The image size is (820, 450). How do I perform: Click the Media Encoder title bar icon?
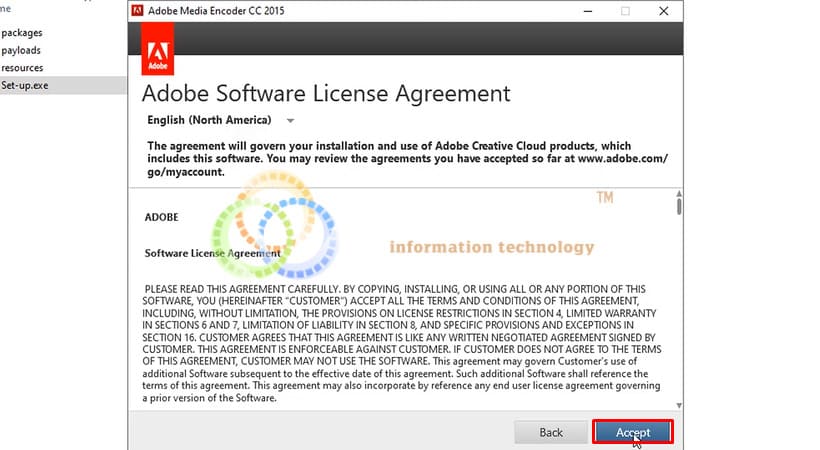pos(138,10)
